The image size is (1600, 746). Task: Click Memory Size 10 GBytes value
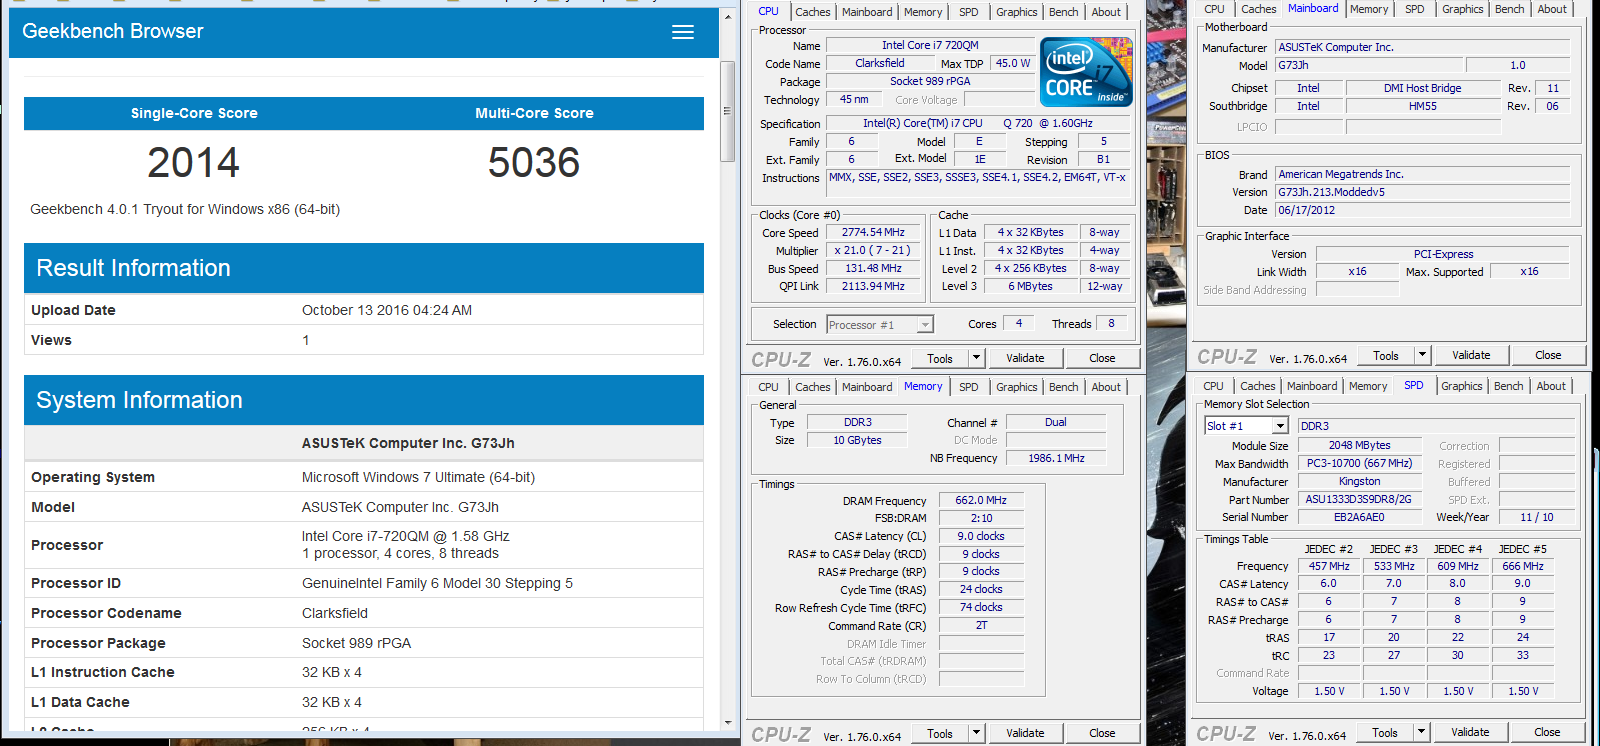[858, 440]
